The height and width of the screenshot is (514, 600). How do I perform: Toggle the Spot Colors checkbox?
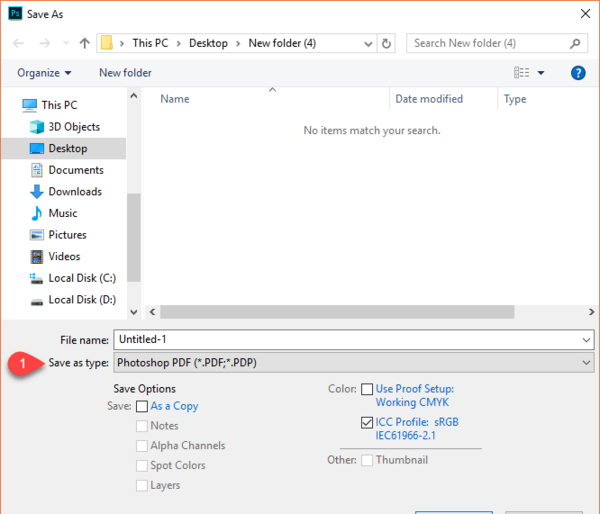click(142, 465)
